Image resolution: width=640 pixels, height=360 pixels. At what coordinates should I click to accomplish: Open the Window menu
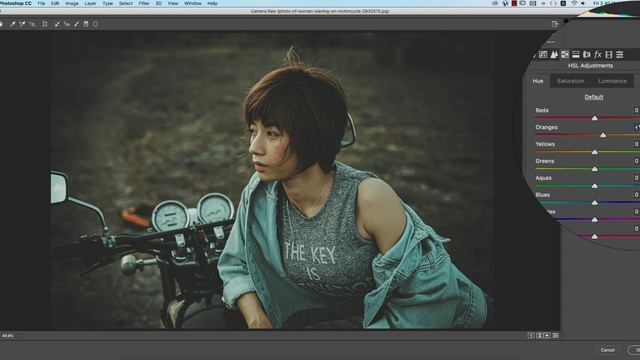(x=193, y=3)
